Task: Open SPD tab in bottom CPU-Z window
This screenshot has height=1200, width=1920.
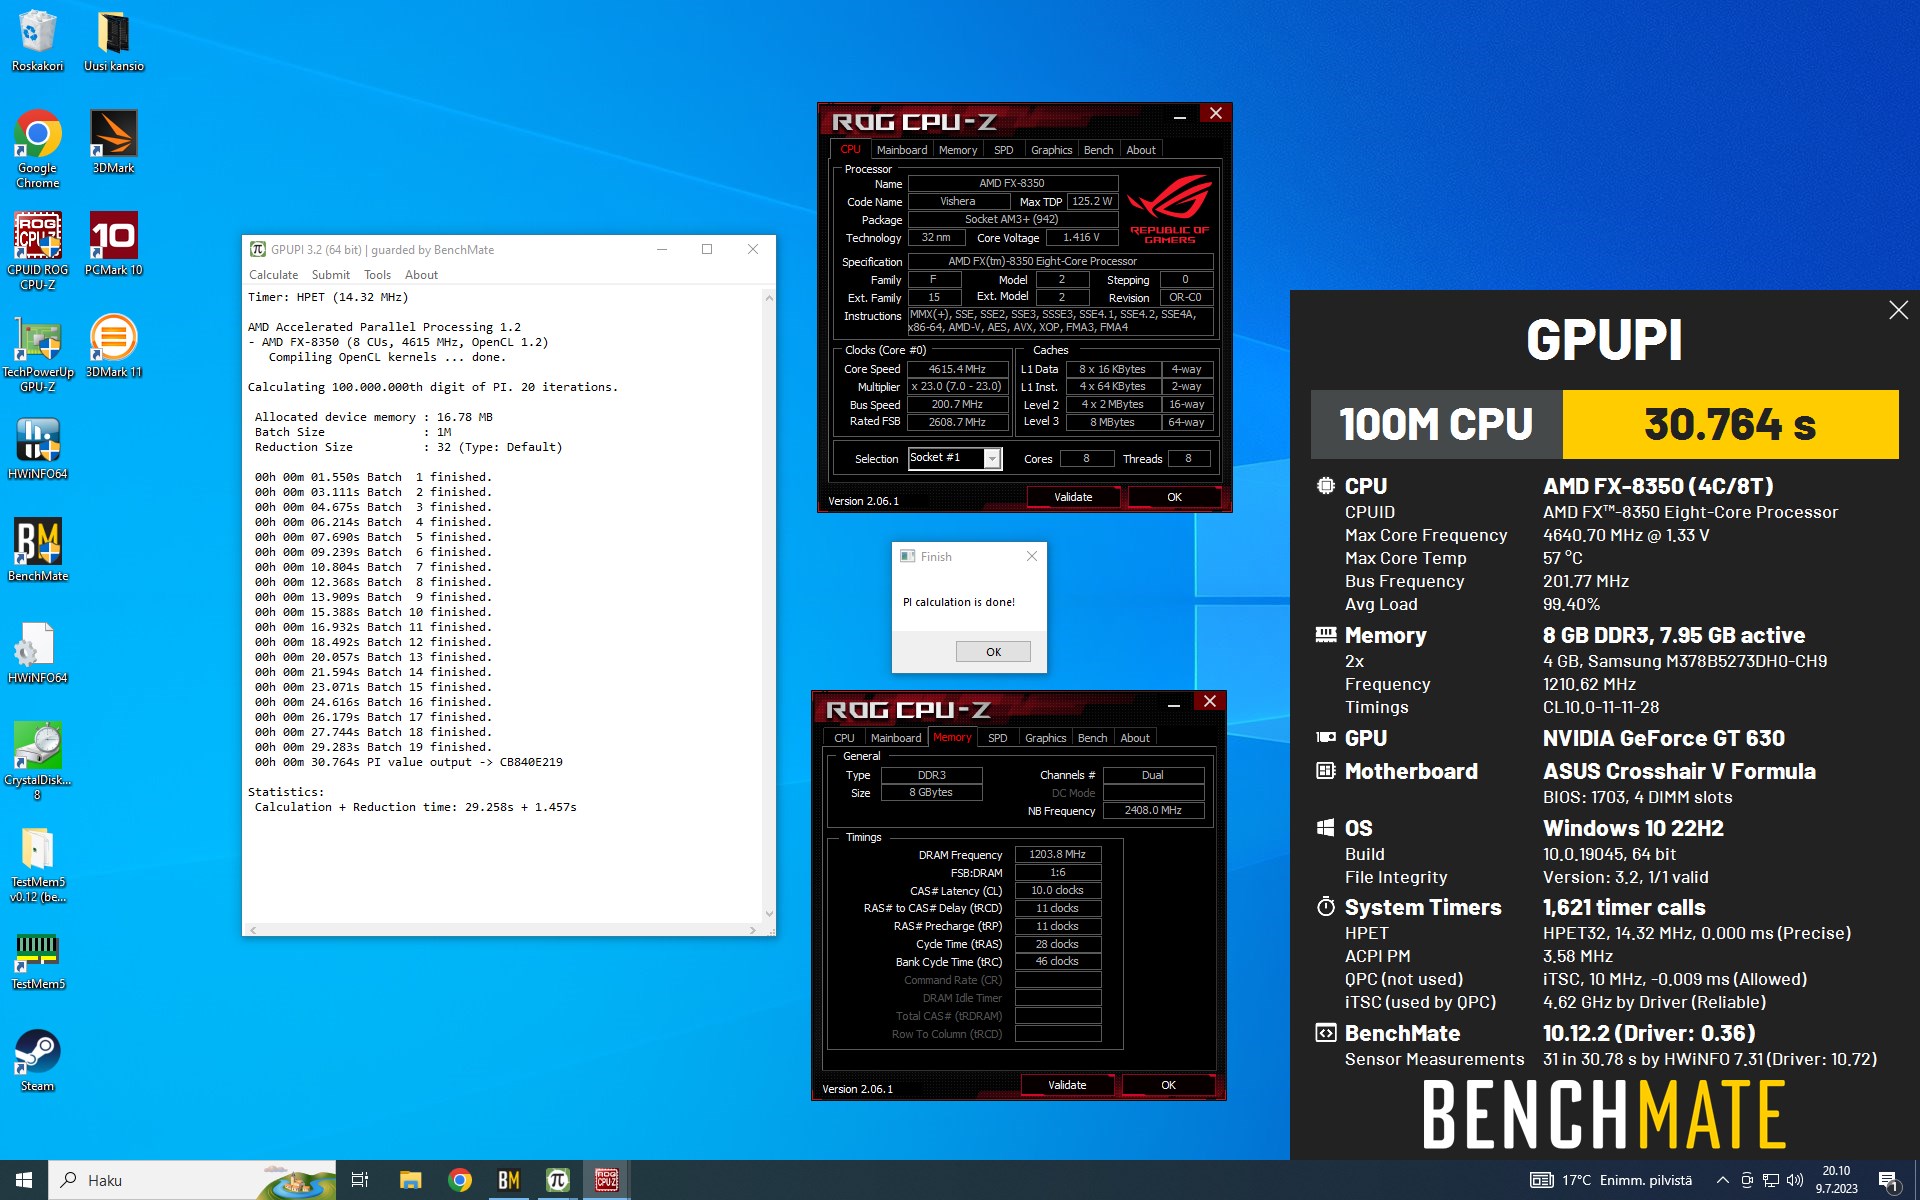Action: pyautogui.click(x=998, y=738)
